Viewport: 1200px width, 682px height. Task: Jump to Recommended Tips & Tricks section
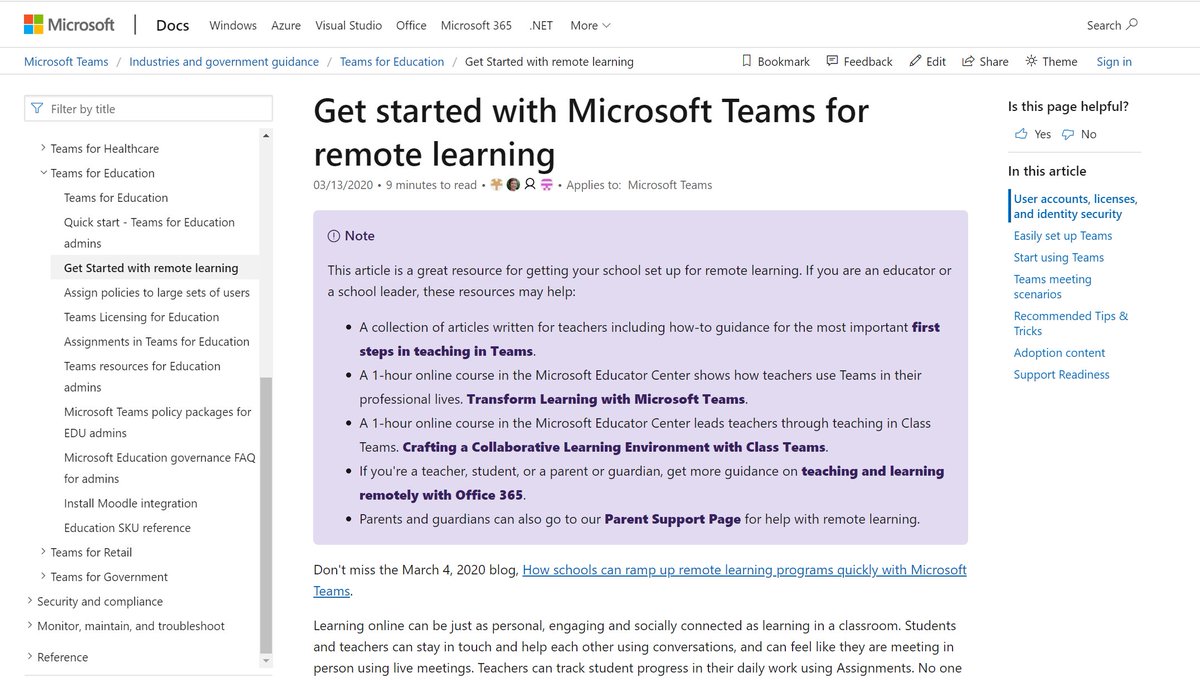tap(1071, 323)
